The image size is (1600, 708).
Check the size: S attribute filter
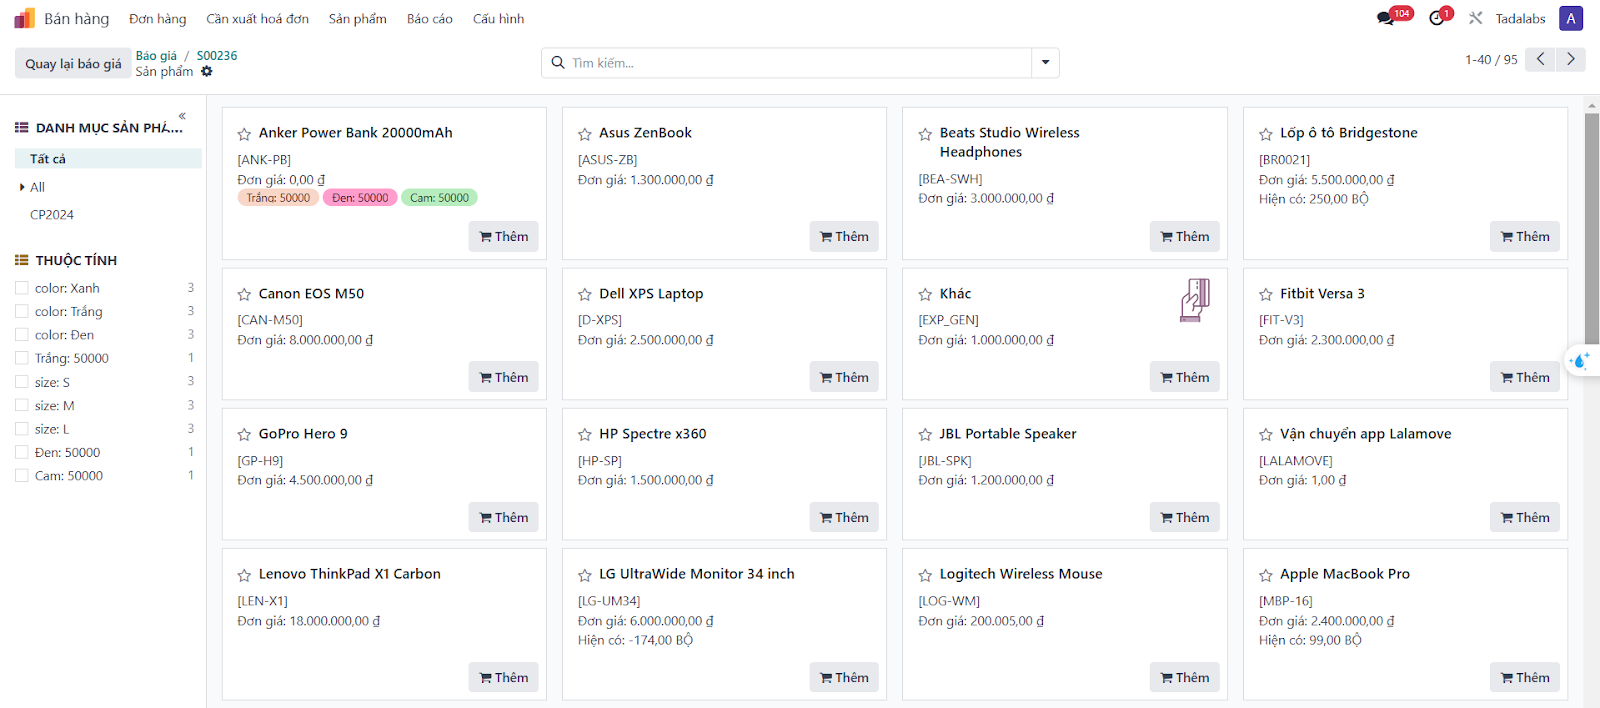pyautogui.click(x=22, y=382)
